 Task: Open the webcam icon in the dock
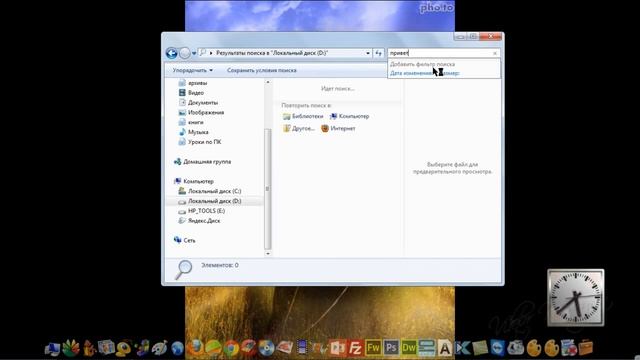(x=123, y=348)
